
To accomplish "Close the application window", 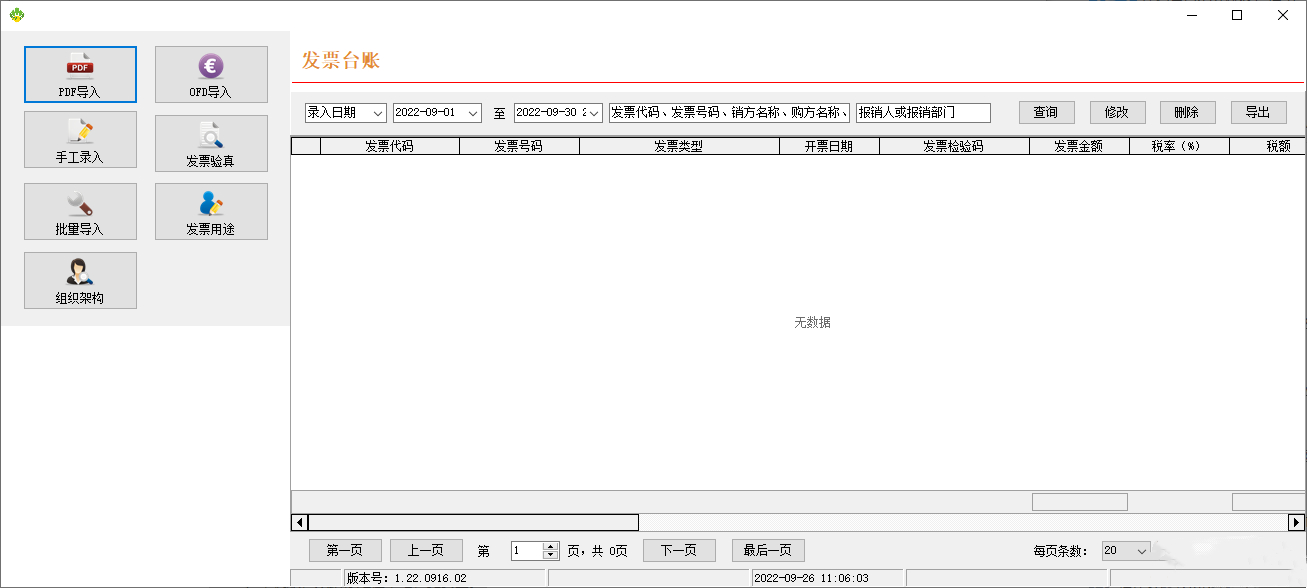I will (1283, 15).
